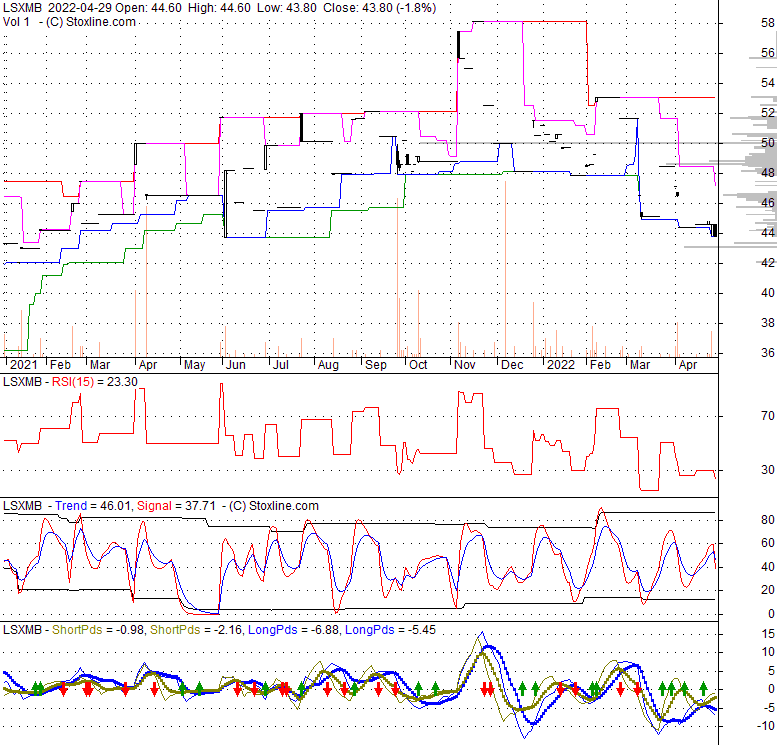Image resolution: width=778 pixels, height=746 pixels.
Task: Jump to the 2022 marker on the time axis
Action: click(x=560, y=366)
